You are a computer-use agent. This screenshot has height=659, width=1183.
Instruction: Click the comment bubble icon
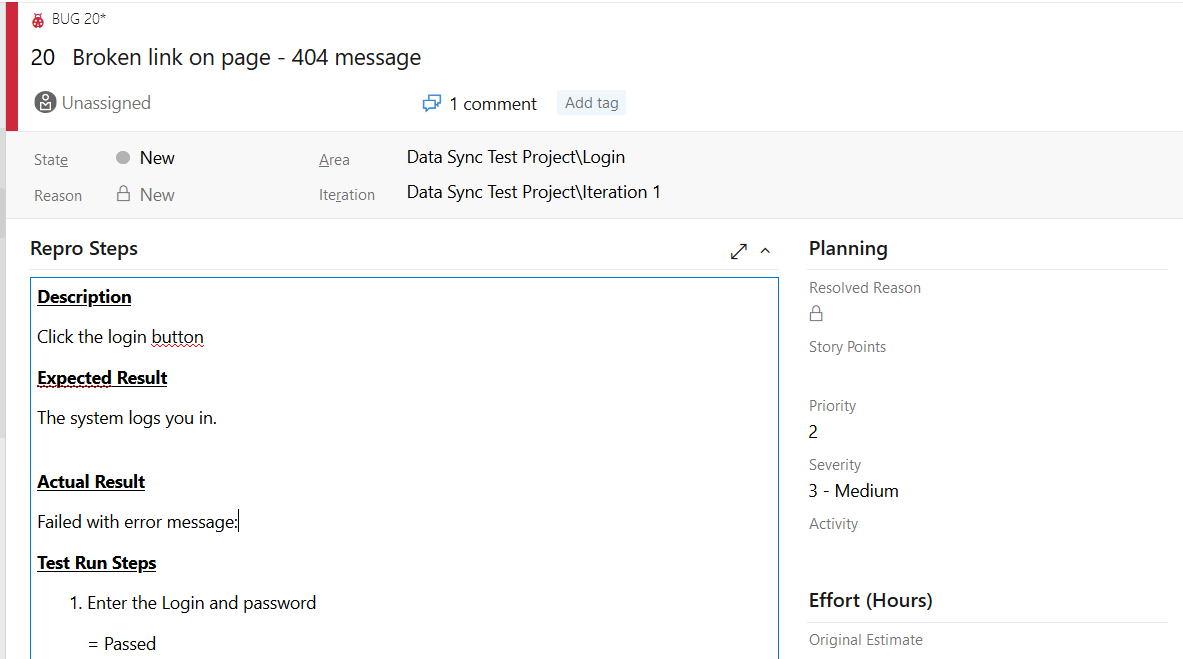tap(432, 103)
